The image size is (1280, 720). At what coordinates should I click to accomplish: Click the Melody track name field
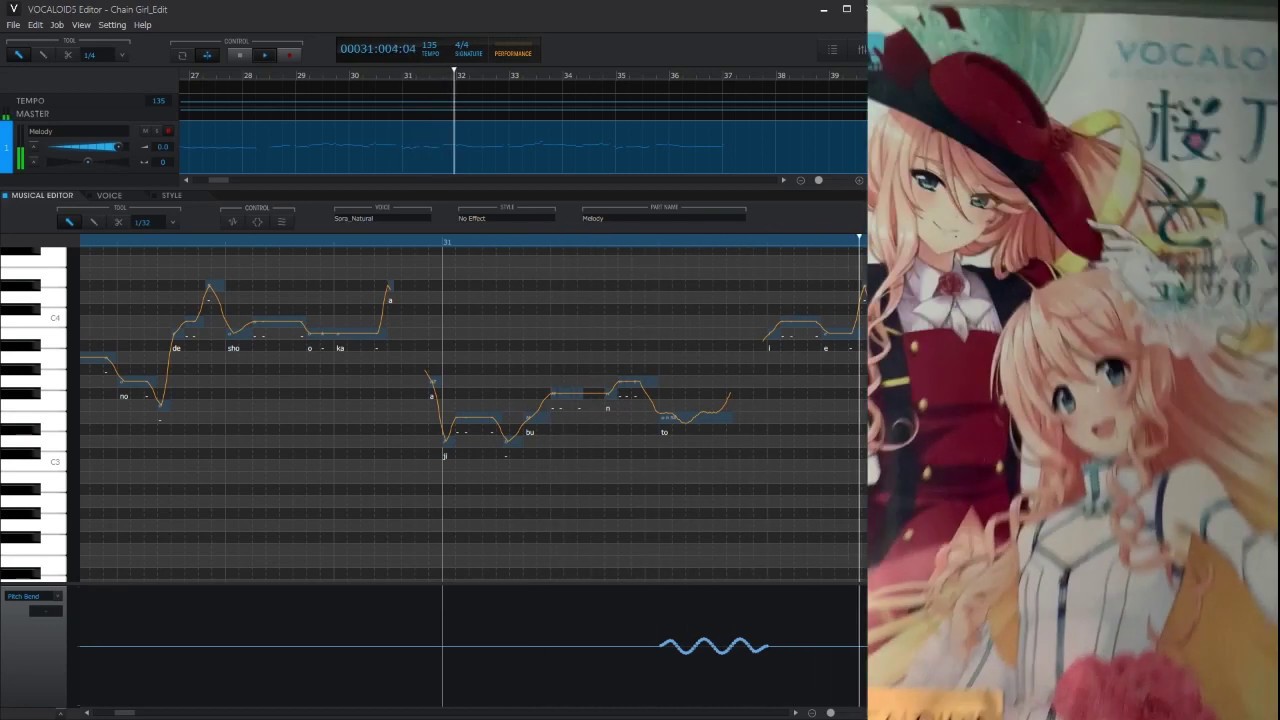(77, 131)
